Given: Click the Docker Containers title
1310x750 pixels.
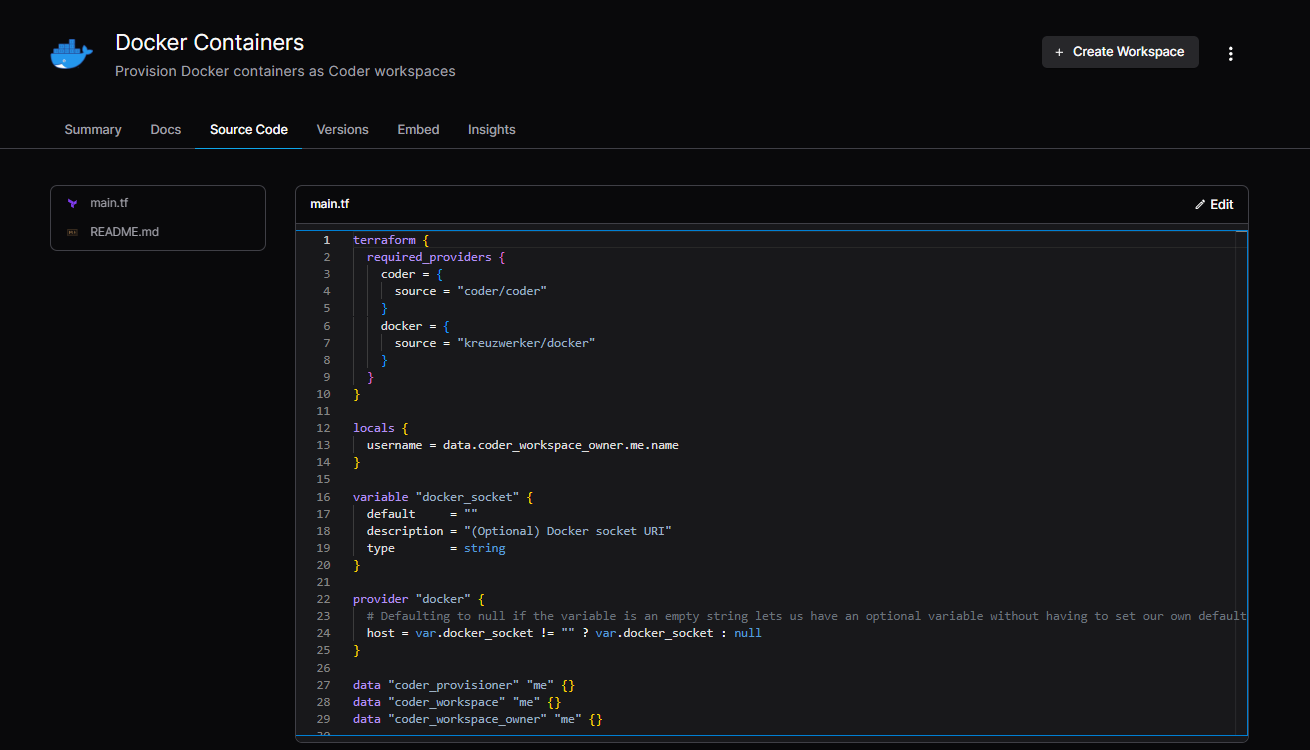Looking at the screenshot, I should [210, 43].
